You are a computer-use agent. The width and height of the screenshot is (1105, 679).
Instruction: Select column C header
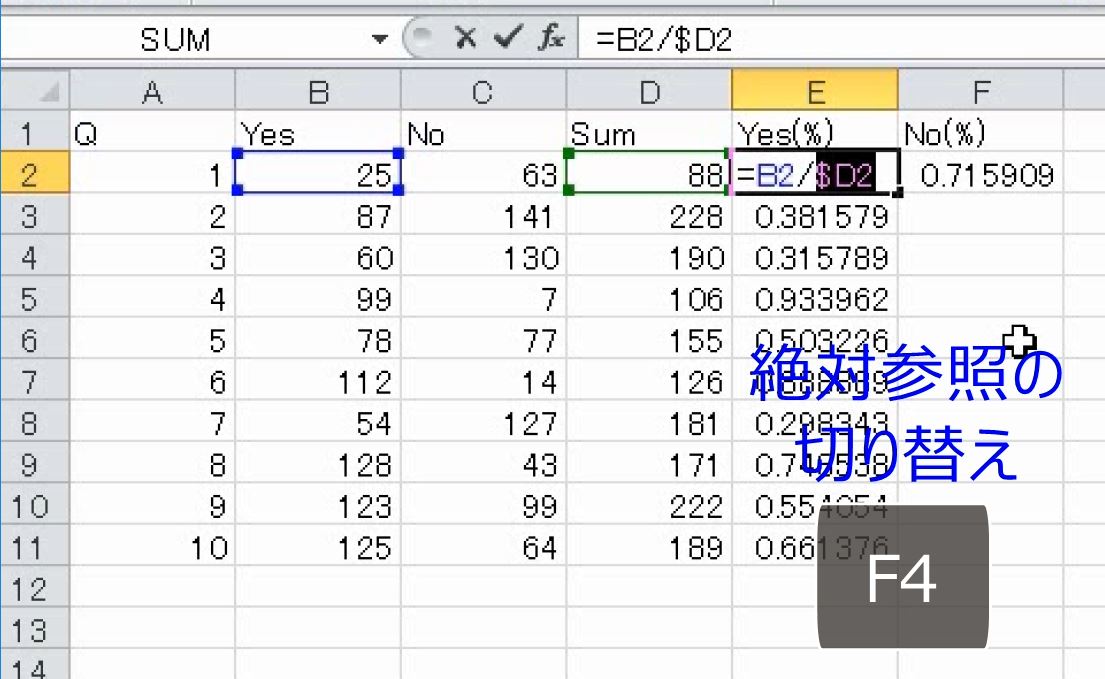pyautogui.click(x=483, y=91)
